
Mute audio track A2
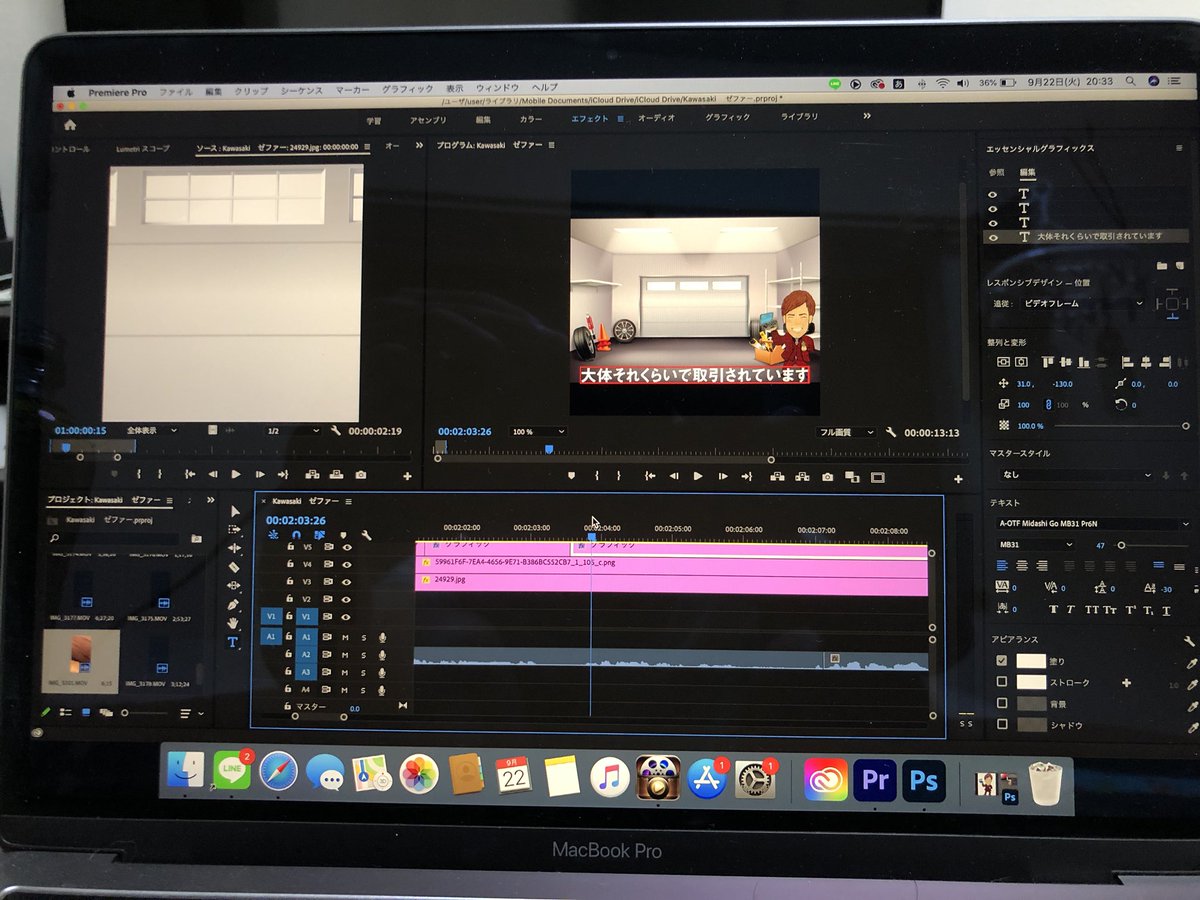(345, 655)
